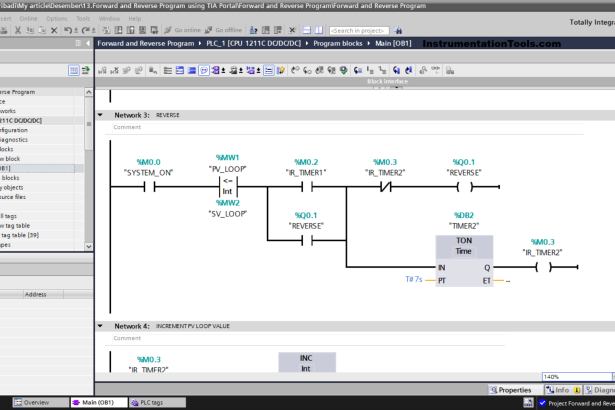Click the Download to device icon
This screenshot has height=410, width=615.
click(118, 30)
